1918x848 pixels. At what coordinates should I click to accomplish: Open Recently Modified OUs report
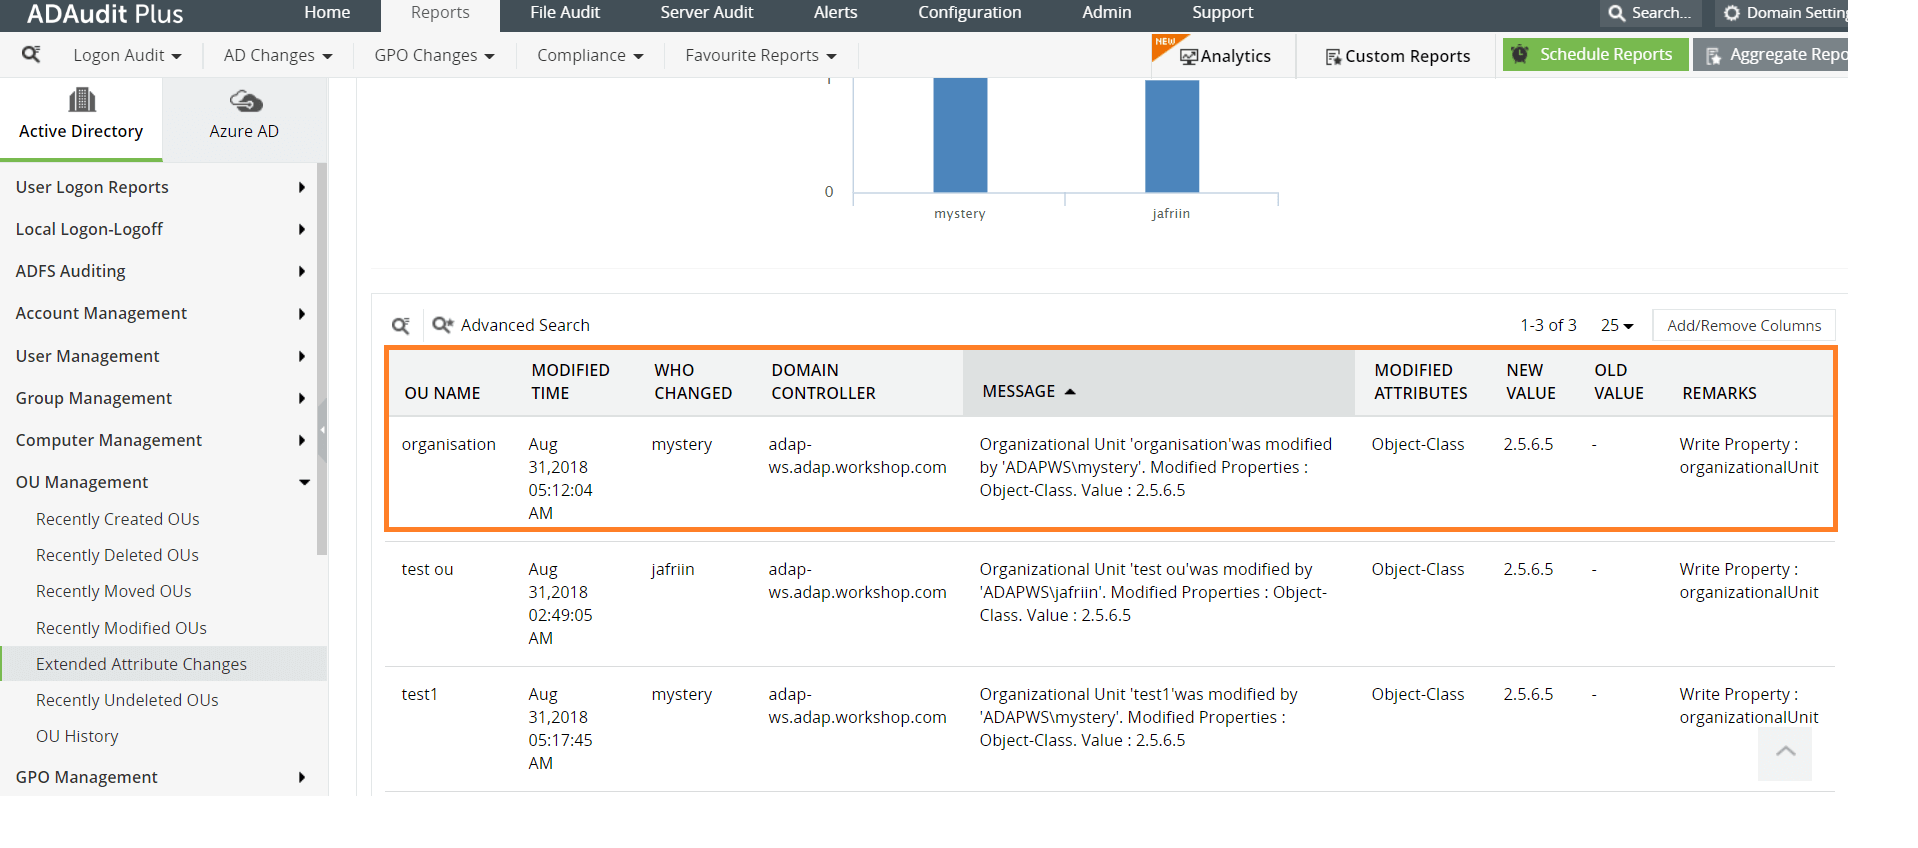[121, 628]
